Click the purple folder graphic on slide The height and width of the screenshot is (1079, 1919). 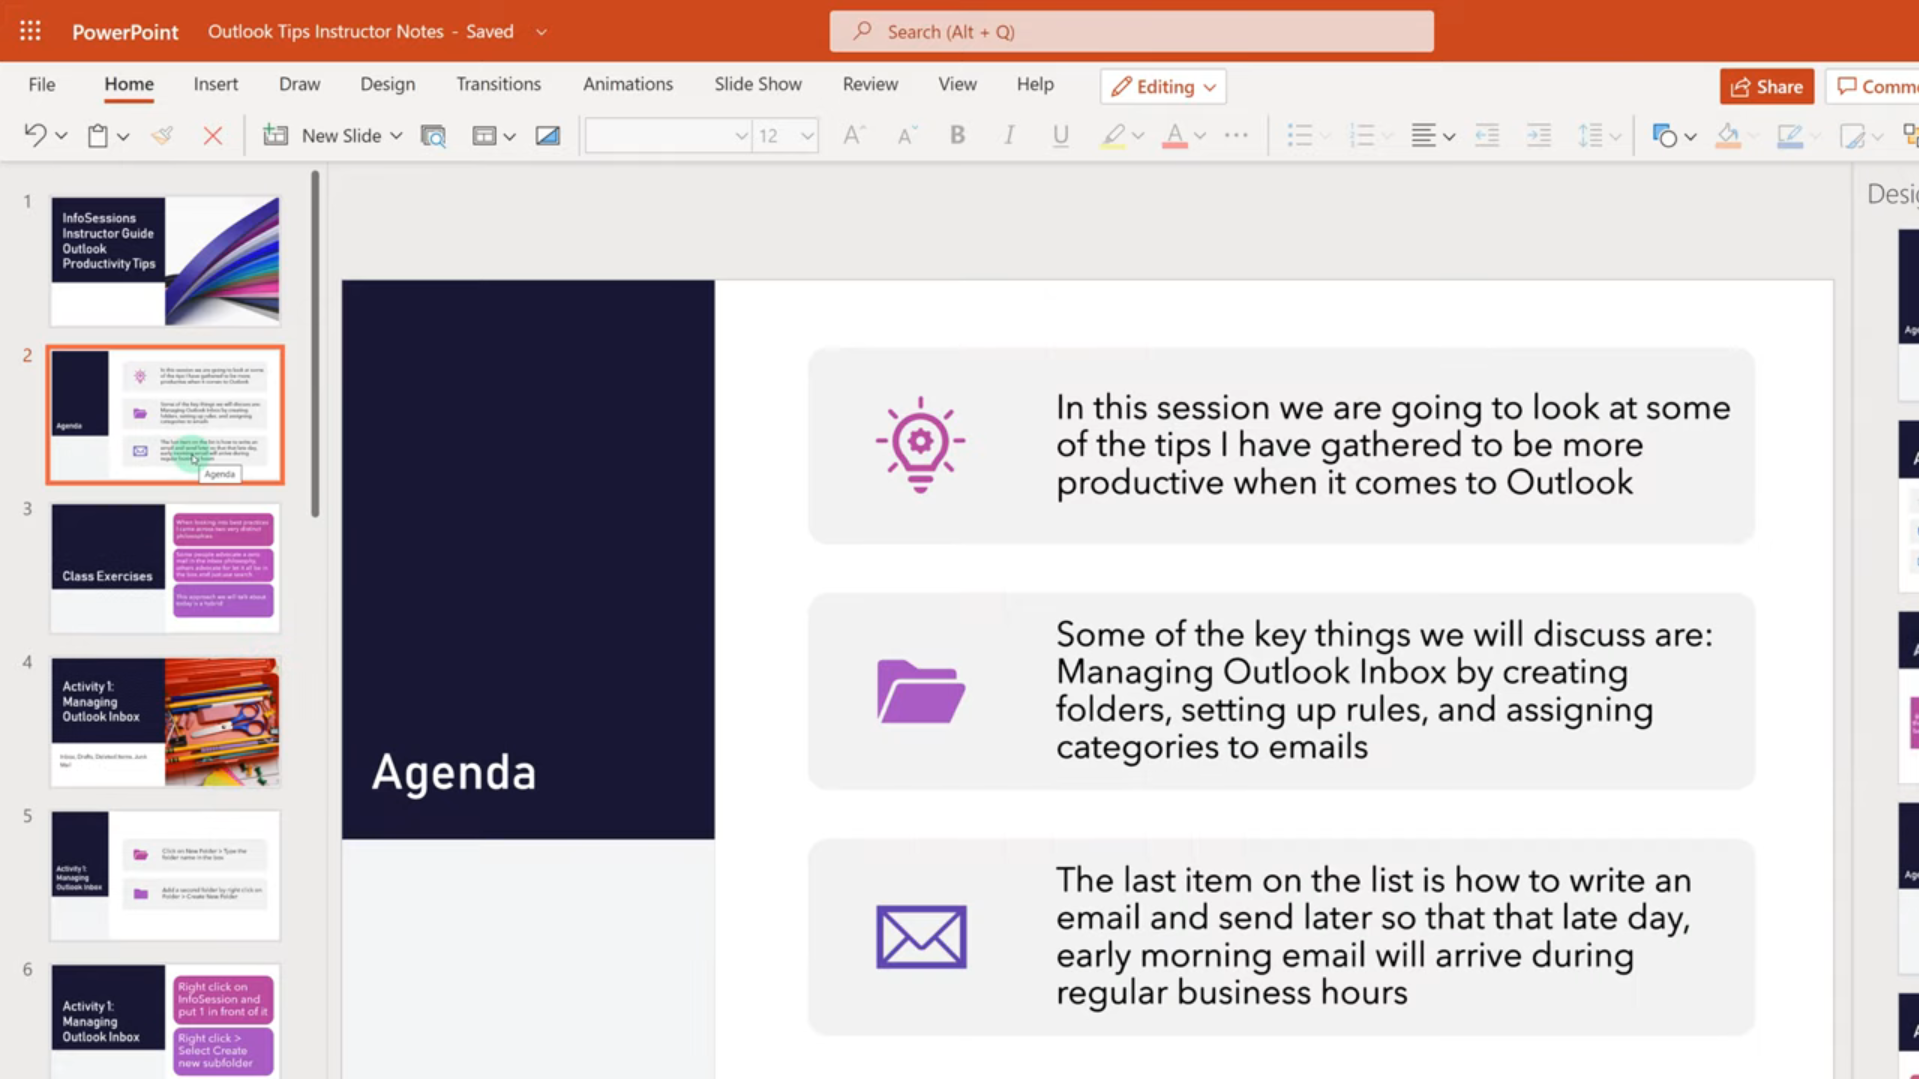pyautogui.click(x=921, y=691)
